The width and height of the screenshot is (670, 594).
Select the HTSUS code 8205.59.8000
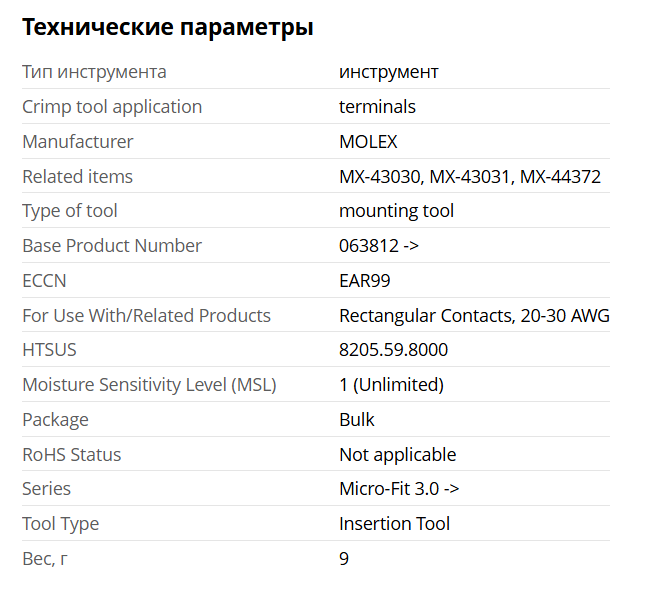tap(393, 350)
